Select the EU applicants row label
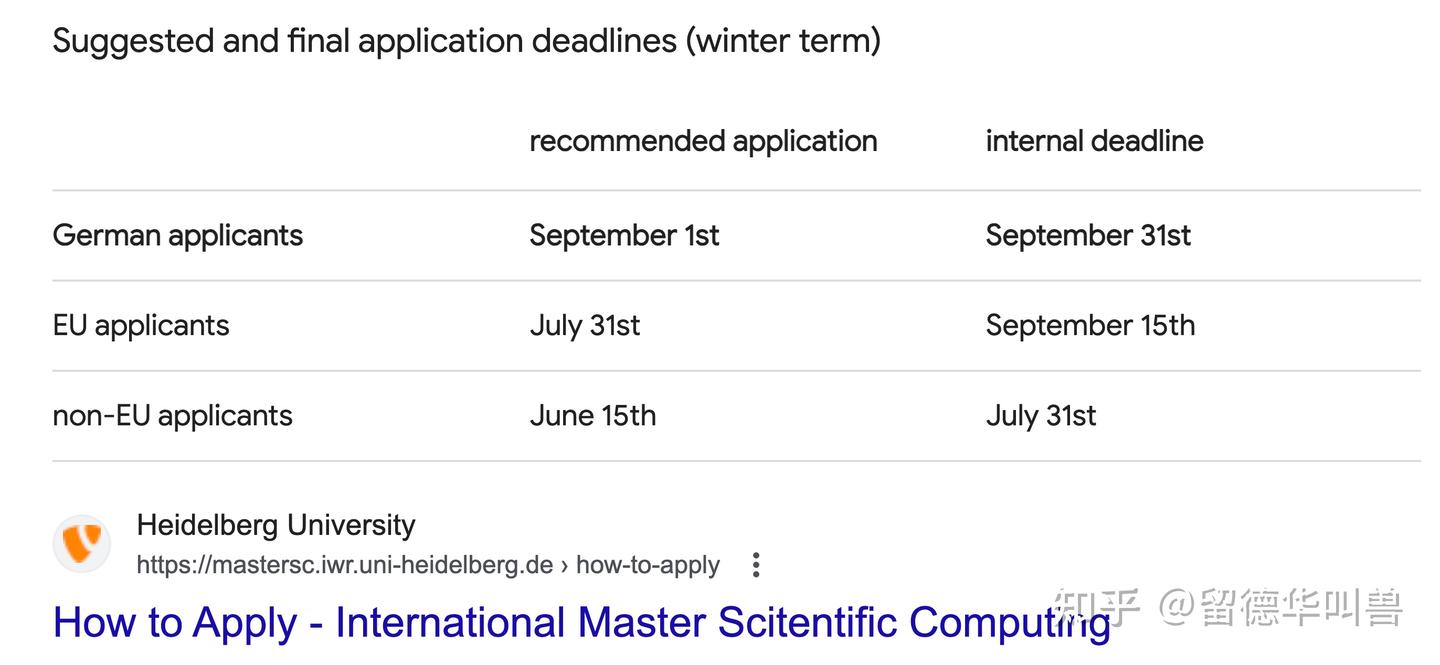Screen dimensions: 1440x665 [x=141, y=325]
